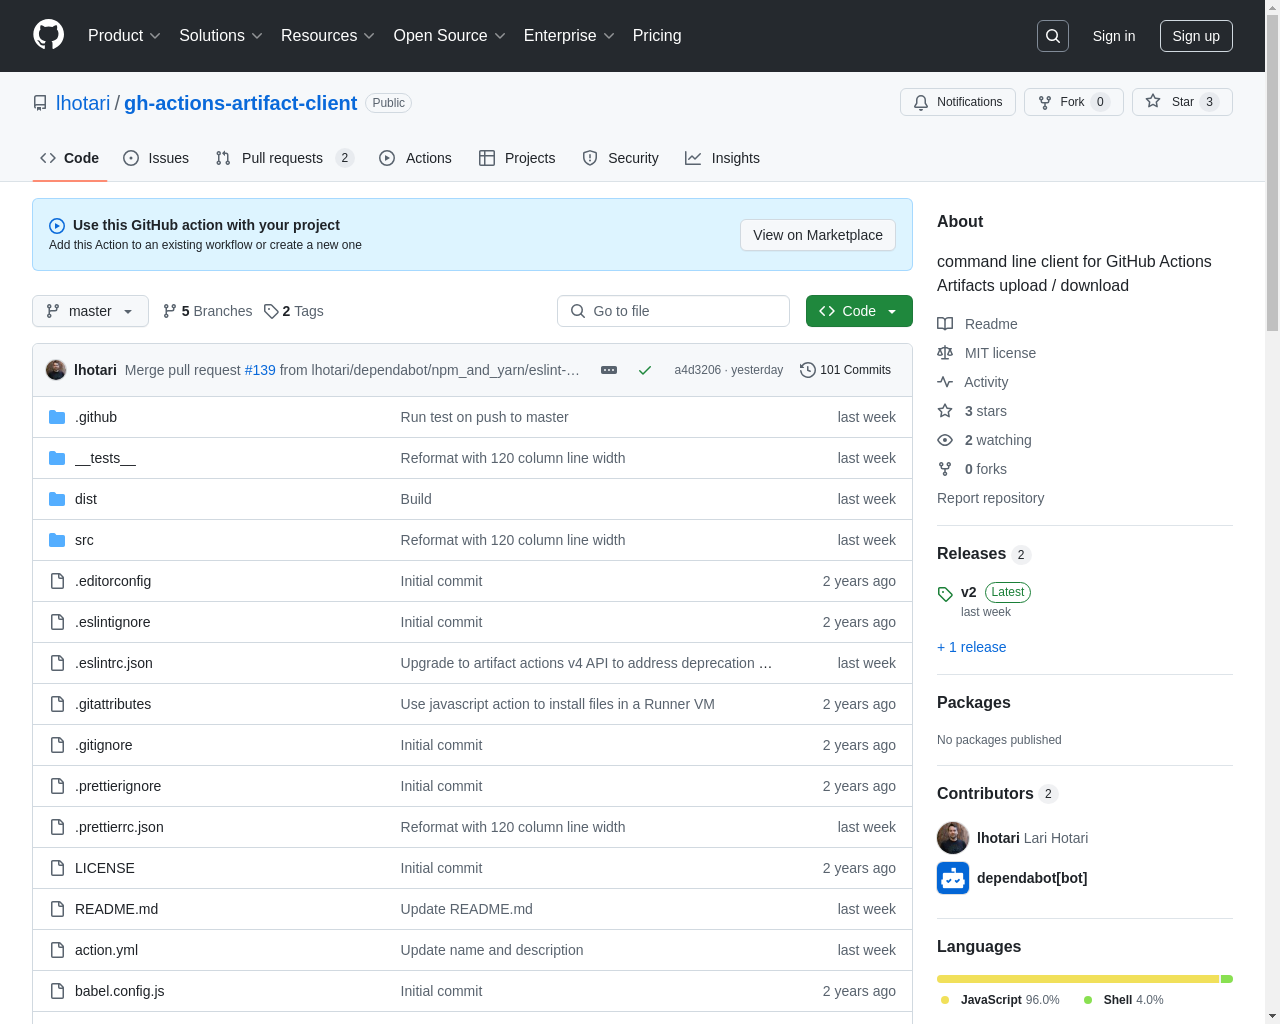Switch to the Actions tab

coord(416,158)
